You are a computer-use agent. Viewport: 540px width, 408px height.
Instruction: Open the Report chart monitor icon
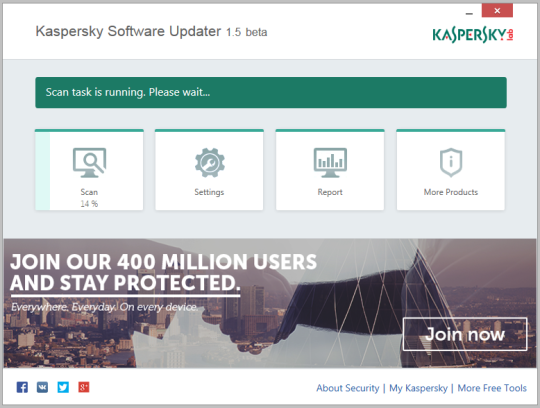point(330,163)
